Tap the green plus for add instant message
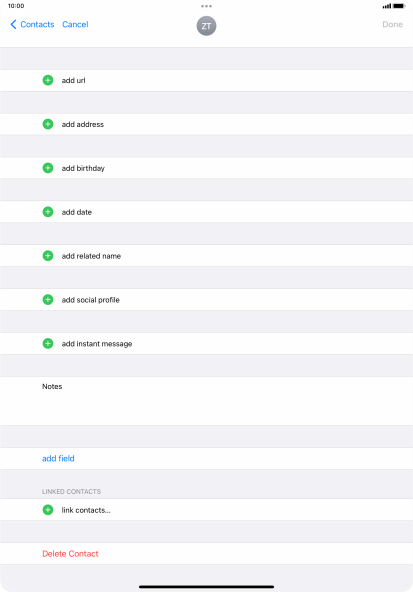Viewport: 413px width, 592px height. pos(48,344)
